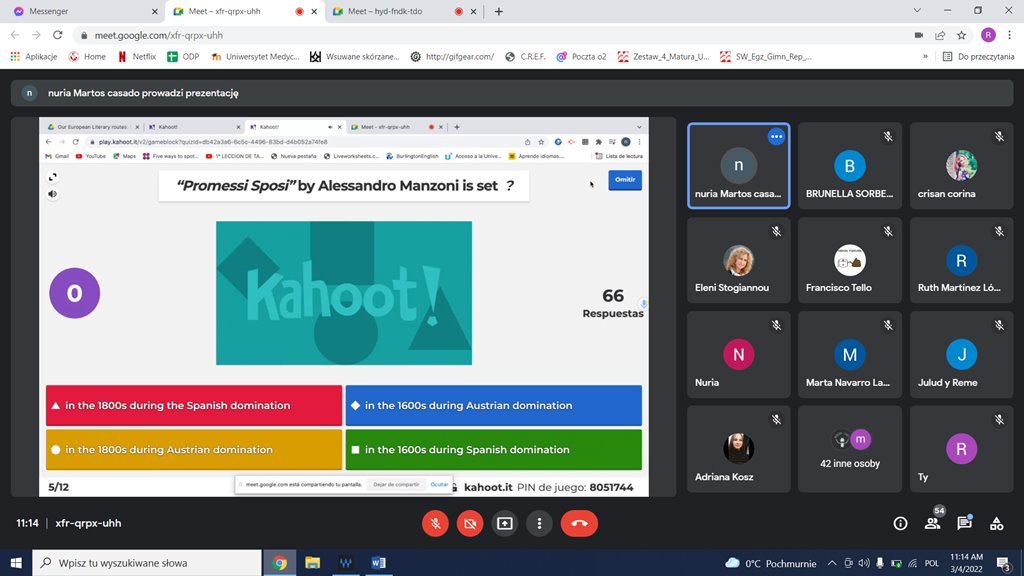Bookmark this page with the star

(961, 35)
